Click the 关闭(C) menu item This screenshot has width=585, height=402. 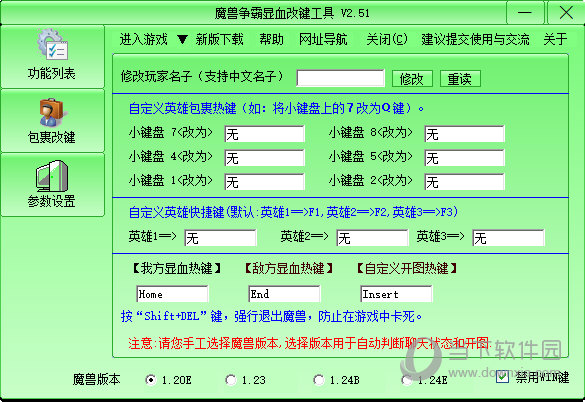(x=387, y=39)
